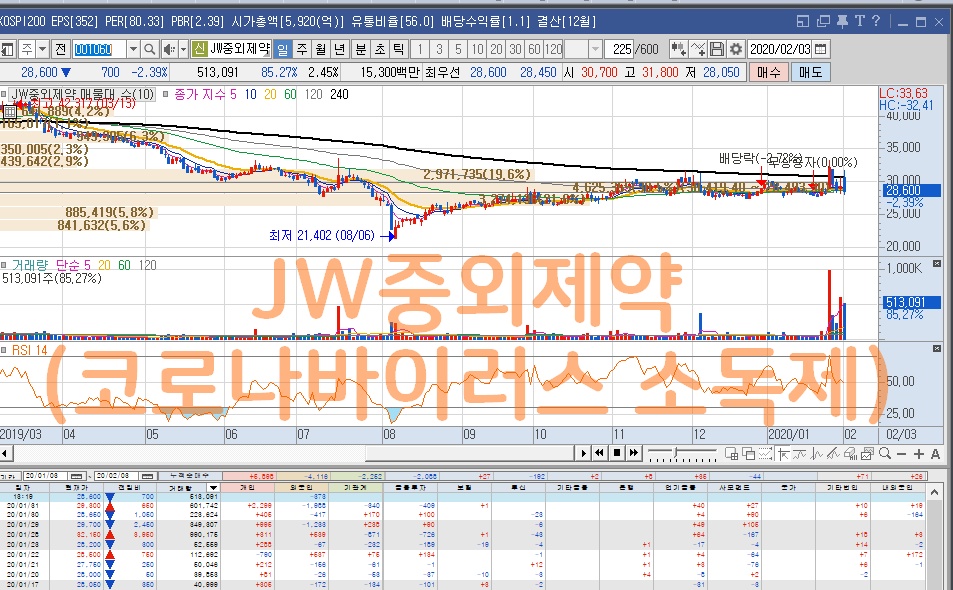Select the daily (일) period
This screenshot has height=590, width=953.
pyautogui.click(x=283, y=49)
